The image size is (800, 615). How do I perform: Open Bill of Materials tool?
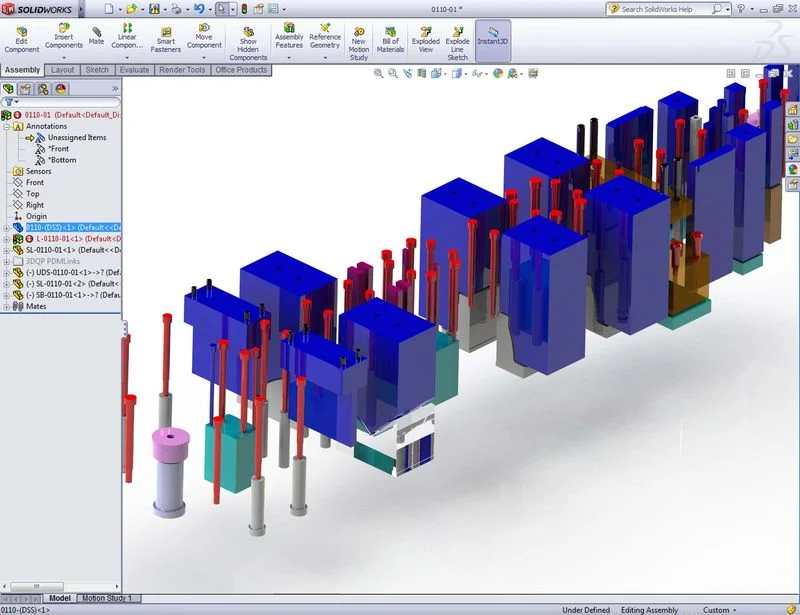tap(390, 39)
